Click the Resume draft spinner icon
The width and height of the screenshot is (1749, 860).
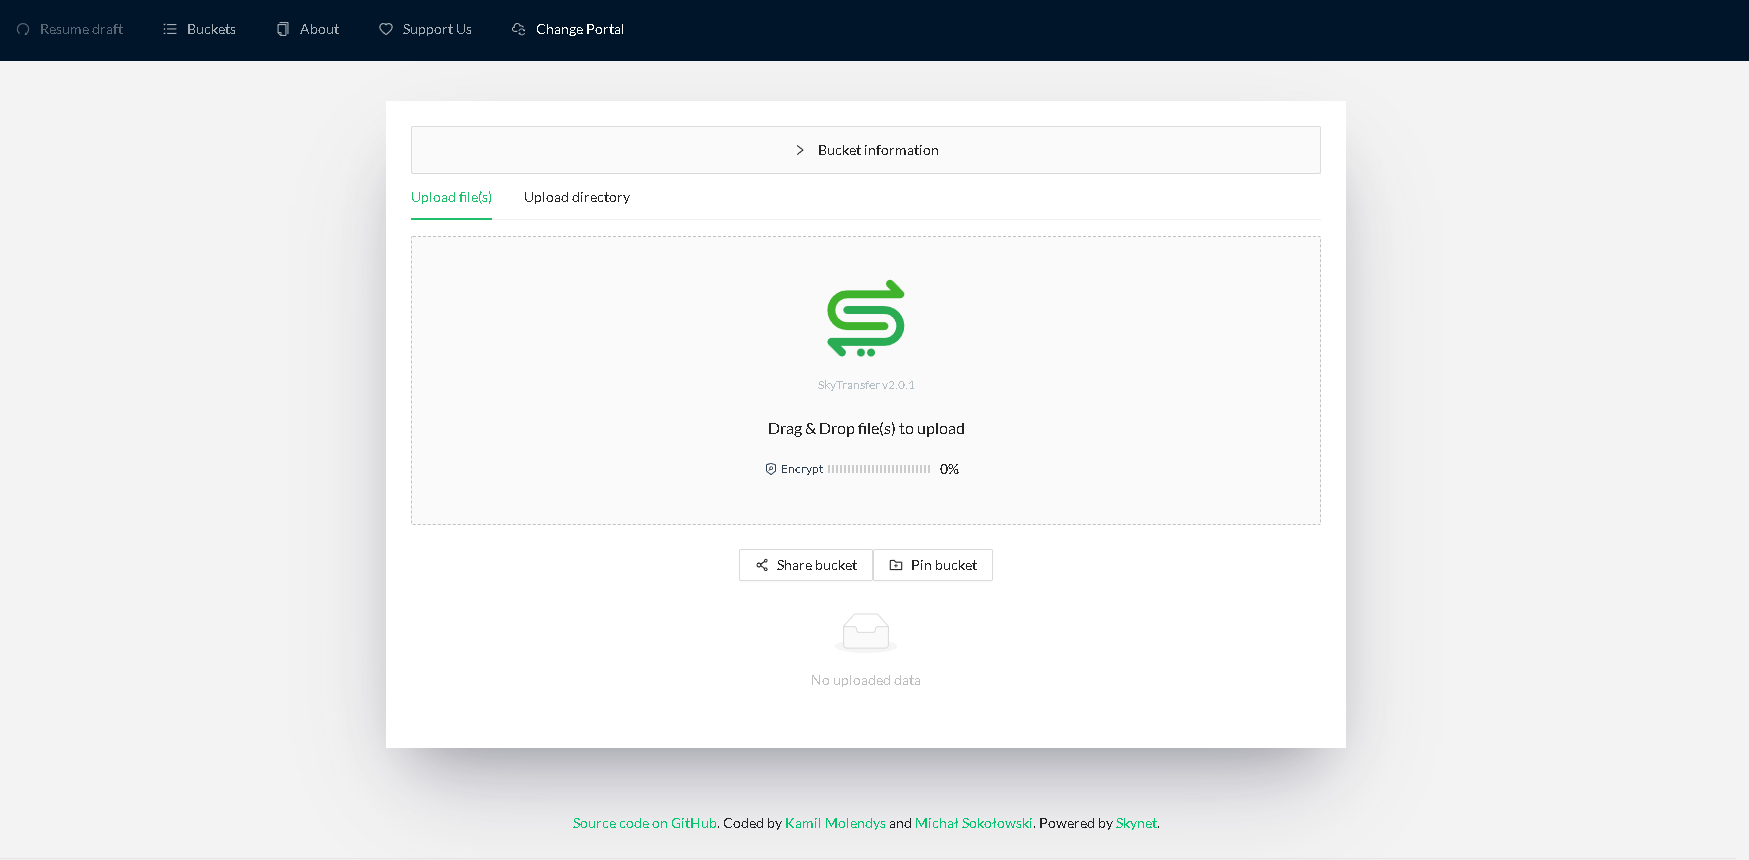tap(23, 29)
